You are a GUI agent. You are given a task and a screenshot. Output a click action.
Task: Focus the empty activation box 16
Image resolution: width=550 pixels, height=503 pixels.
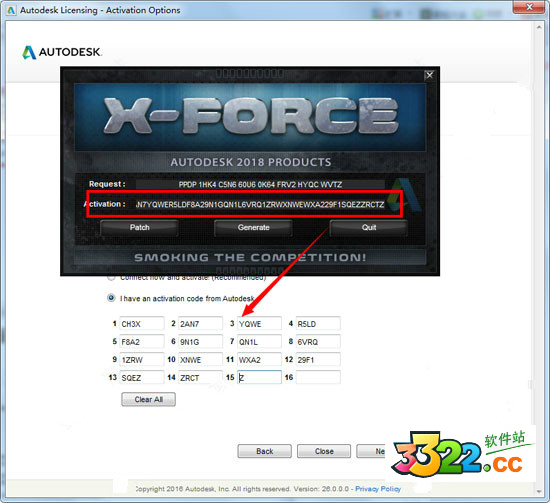[x=318, y=377]
